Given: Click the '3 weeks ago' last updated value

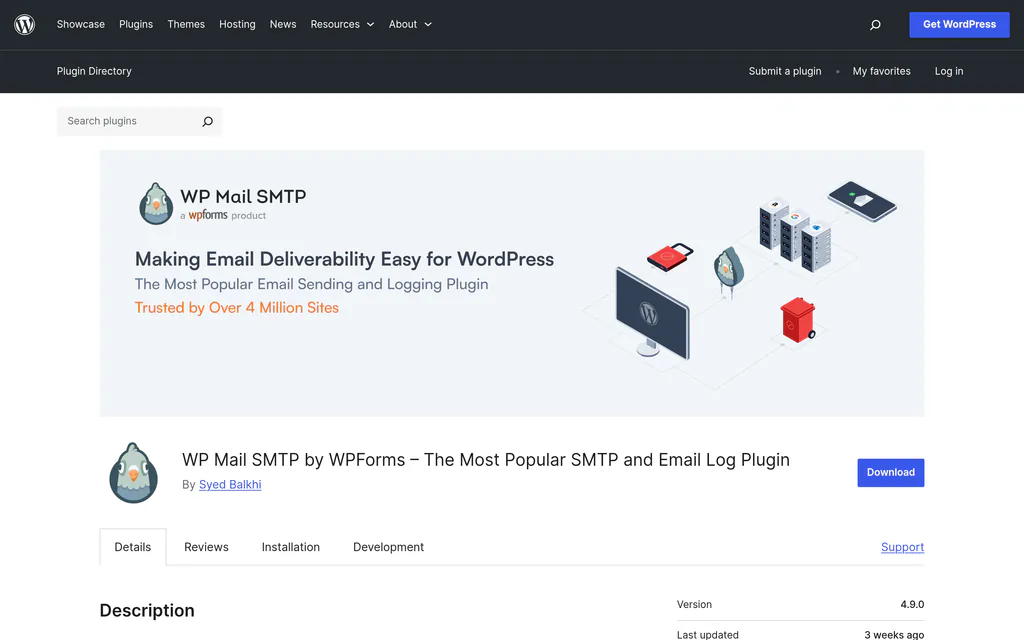Looking at the screenshot, I should [x=894, y=634].
